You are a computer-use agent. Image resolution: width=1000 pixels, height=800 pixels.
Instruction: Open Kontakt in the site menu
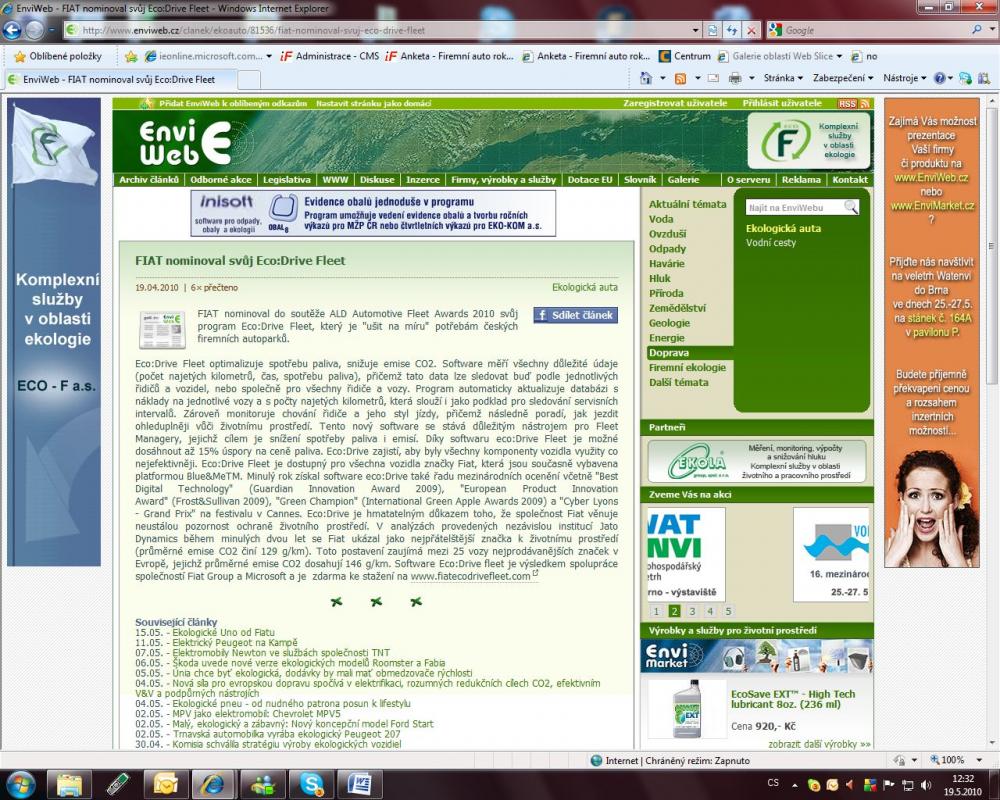pyautogui.click(x=849, y=180)
